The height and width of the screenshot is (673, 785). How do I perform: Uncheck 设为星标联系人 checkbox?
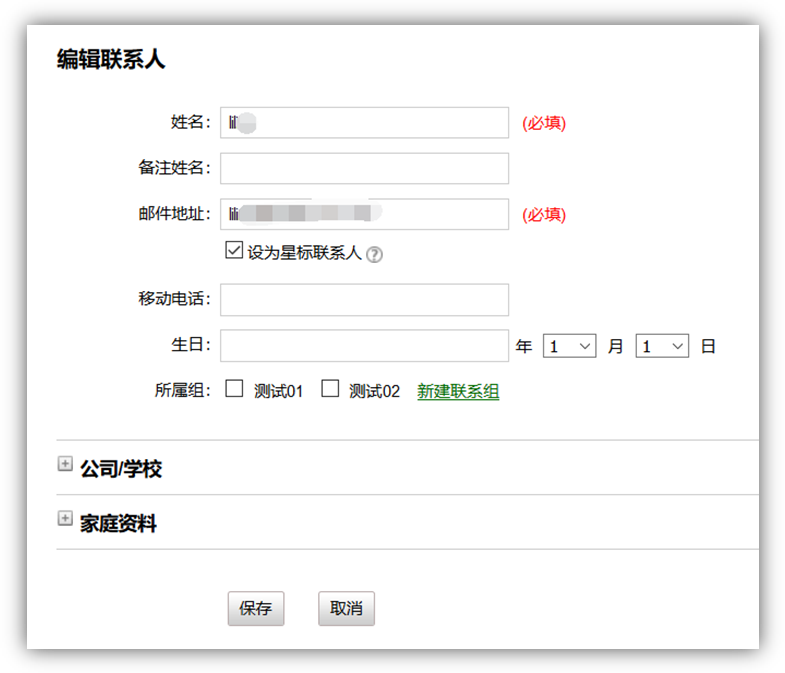click(x=234, y=250)
